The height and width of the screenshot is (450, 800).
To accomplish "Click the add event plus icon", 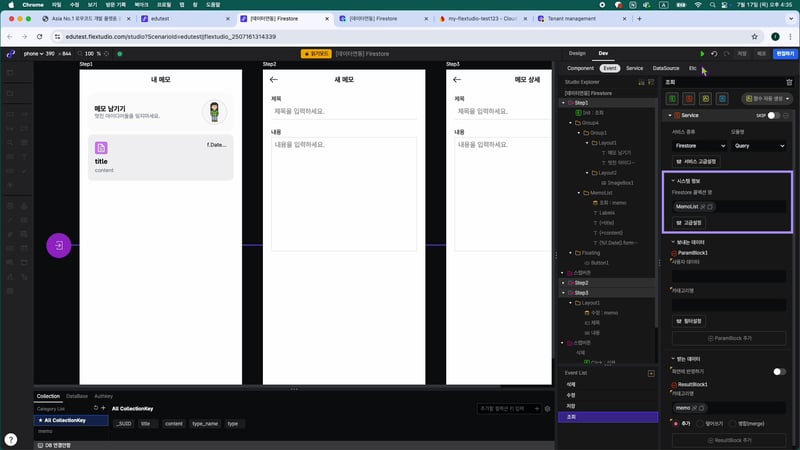I will [651, 373].
